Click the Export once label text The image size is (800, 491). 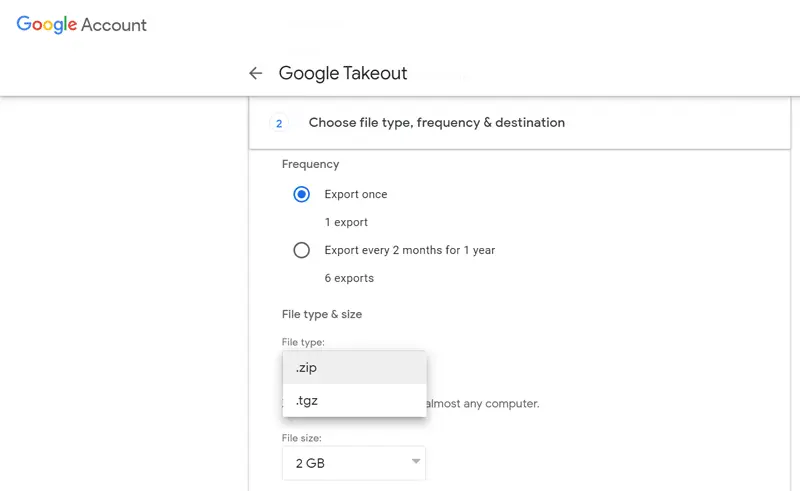click(x=355, y=194)
